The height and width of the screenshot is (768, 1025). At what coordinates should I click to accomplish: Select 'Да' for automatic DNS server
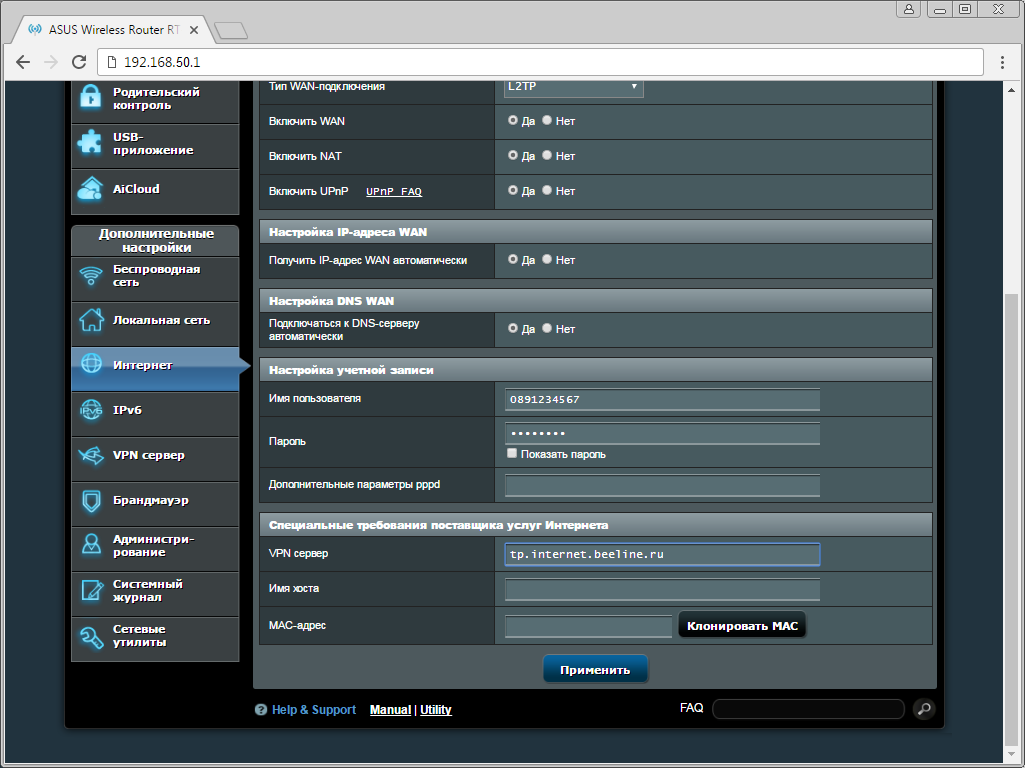click(512, 328)
